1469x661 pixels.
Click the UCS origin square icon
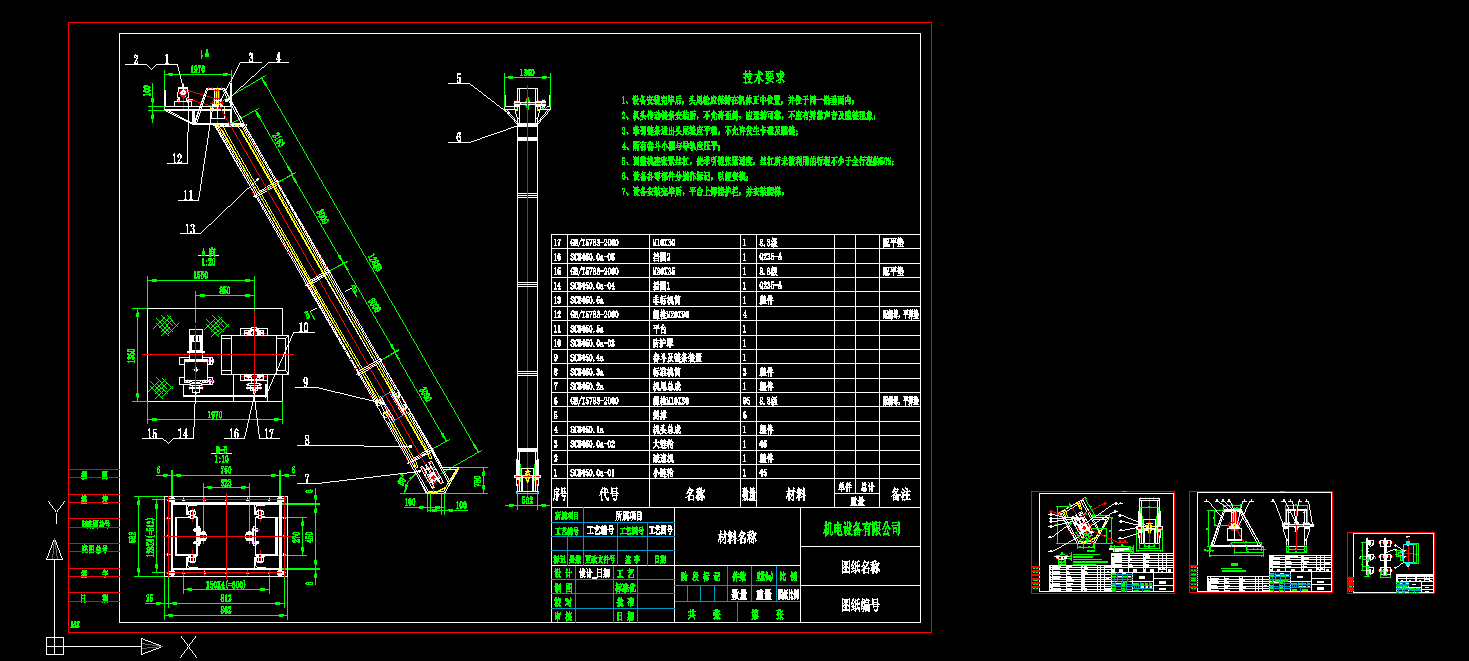[55, 647]
